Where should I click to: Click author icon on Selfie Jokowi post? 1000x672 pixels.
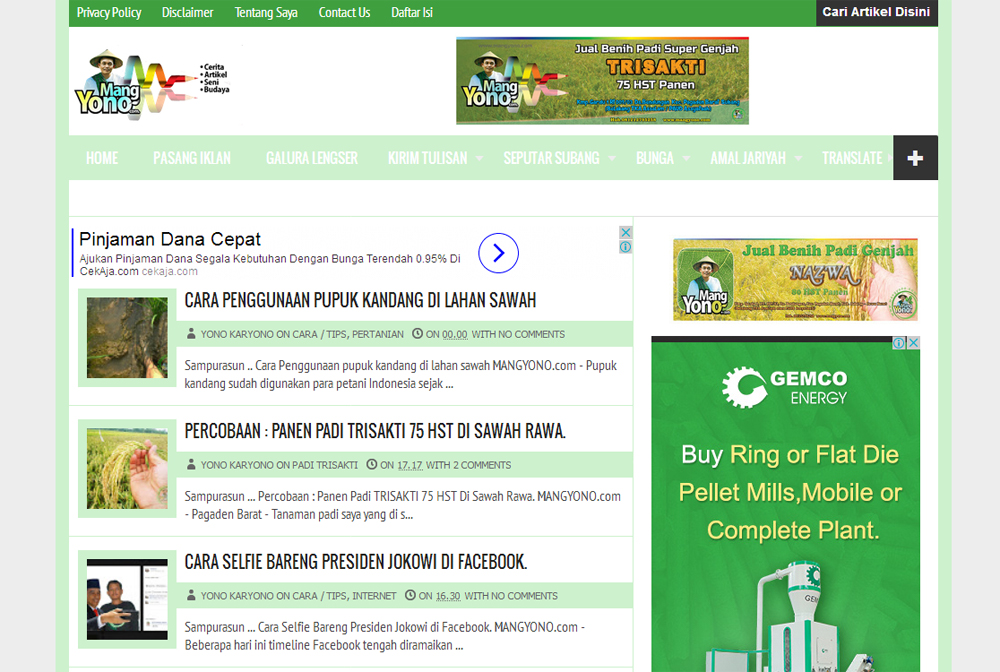(x=191, y=595)
